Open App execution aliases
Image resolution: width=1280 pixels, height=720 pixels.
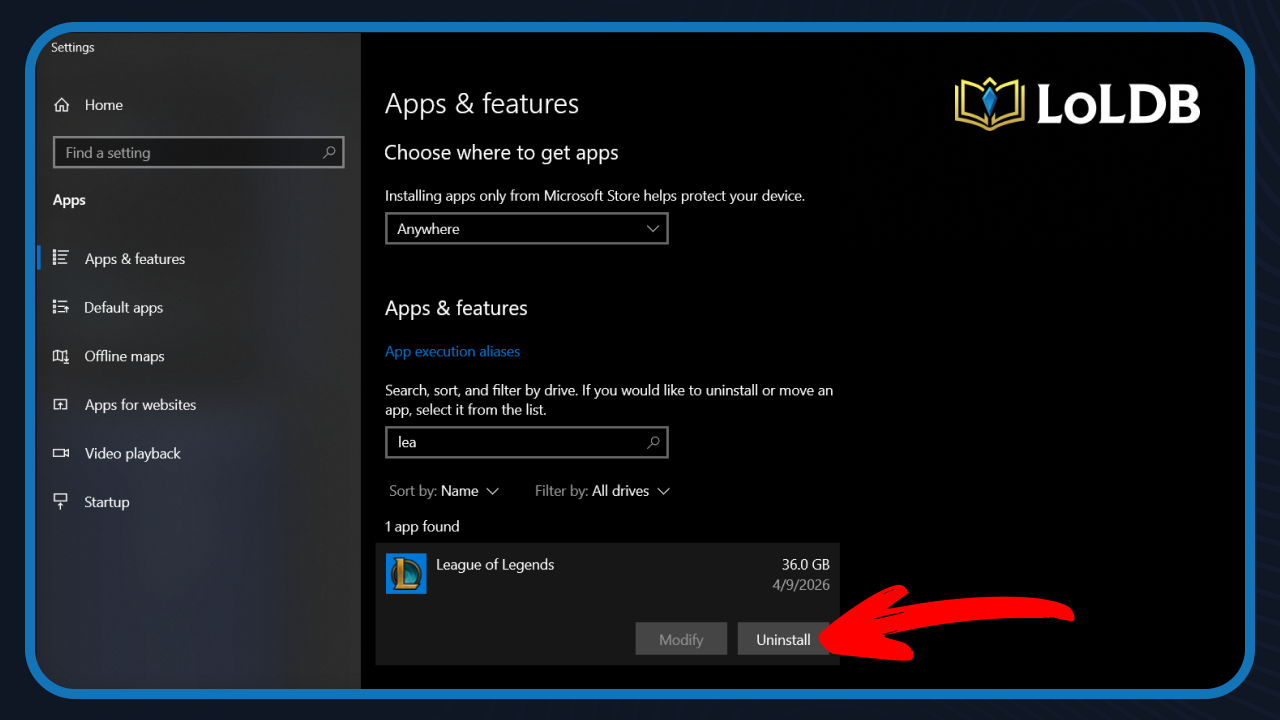(452, 351)
